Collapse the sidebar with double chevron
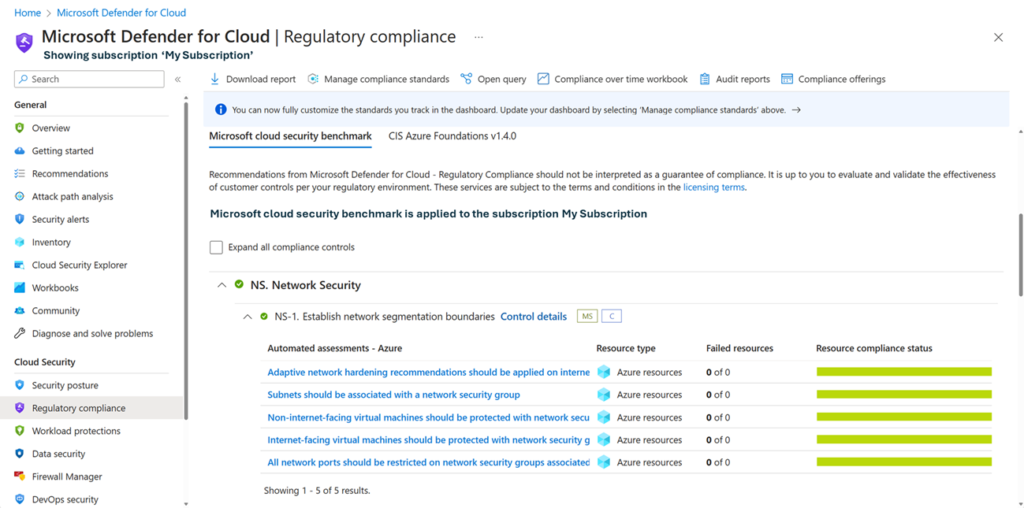Viewport: 1024px width, 508px height. coord(178,79)
